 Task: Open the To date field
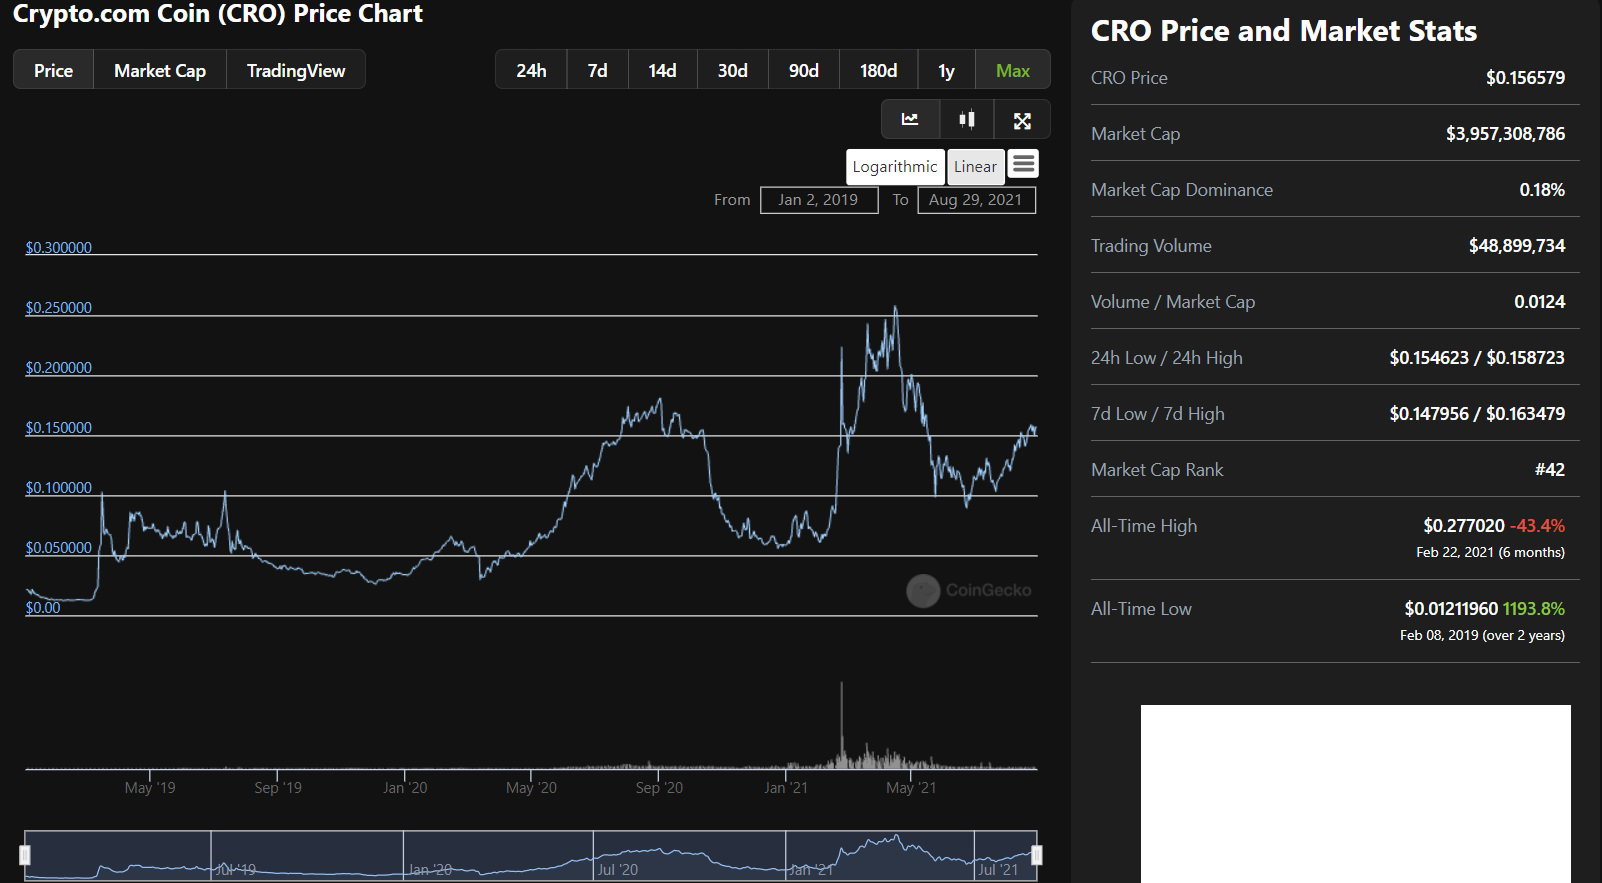pos(976,200)
